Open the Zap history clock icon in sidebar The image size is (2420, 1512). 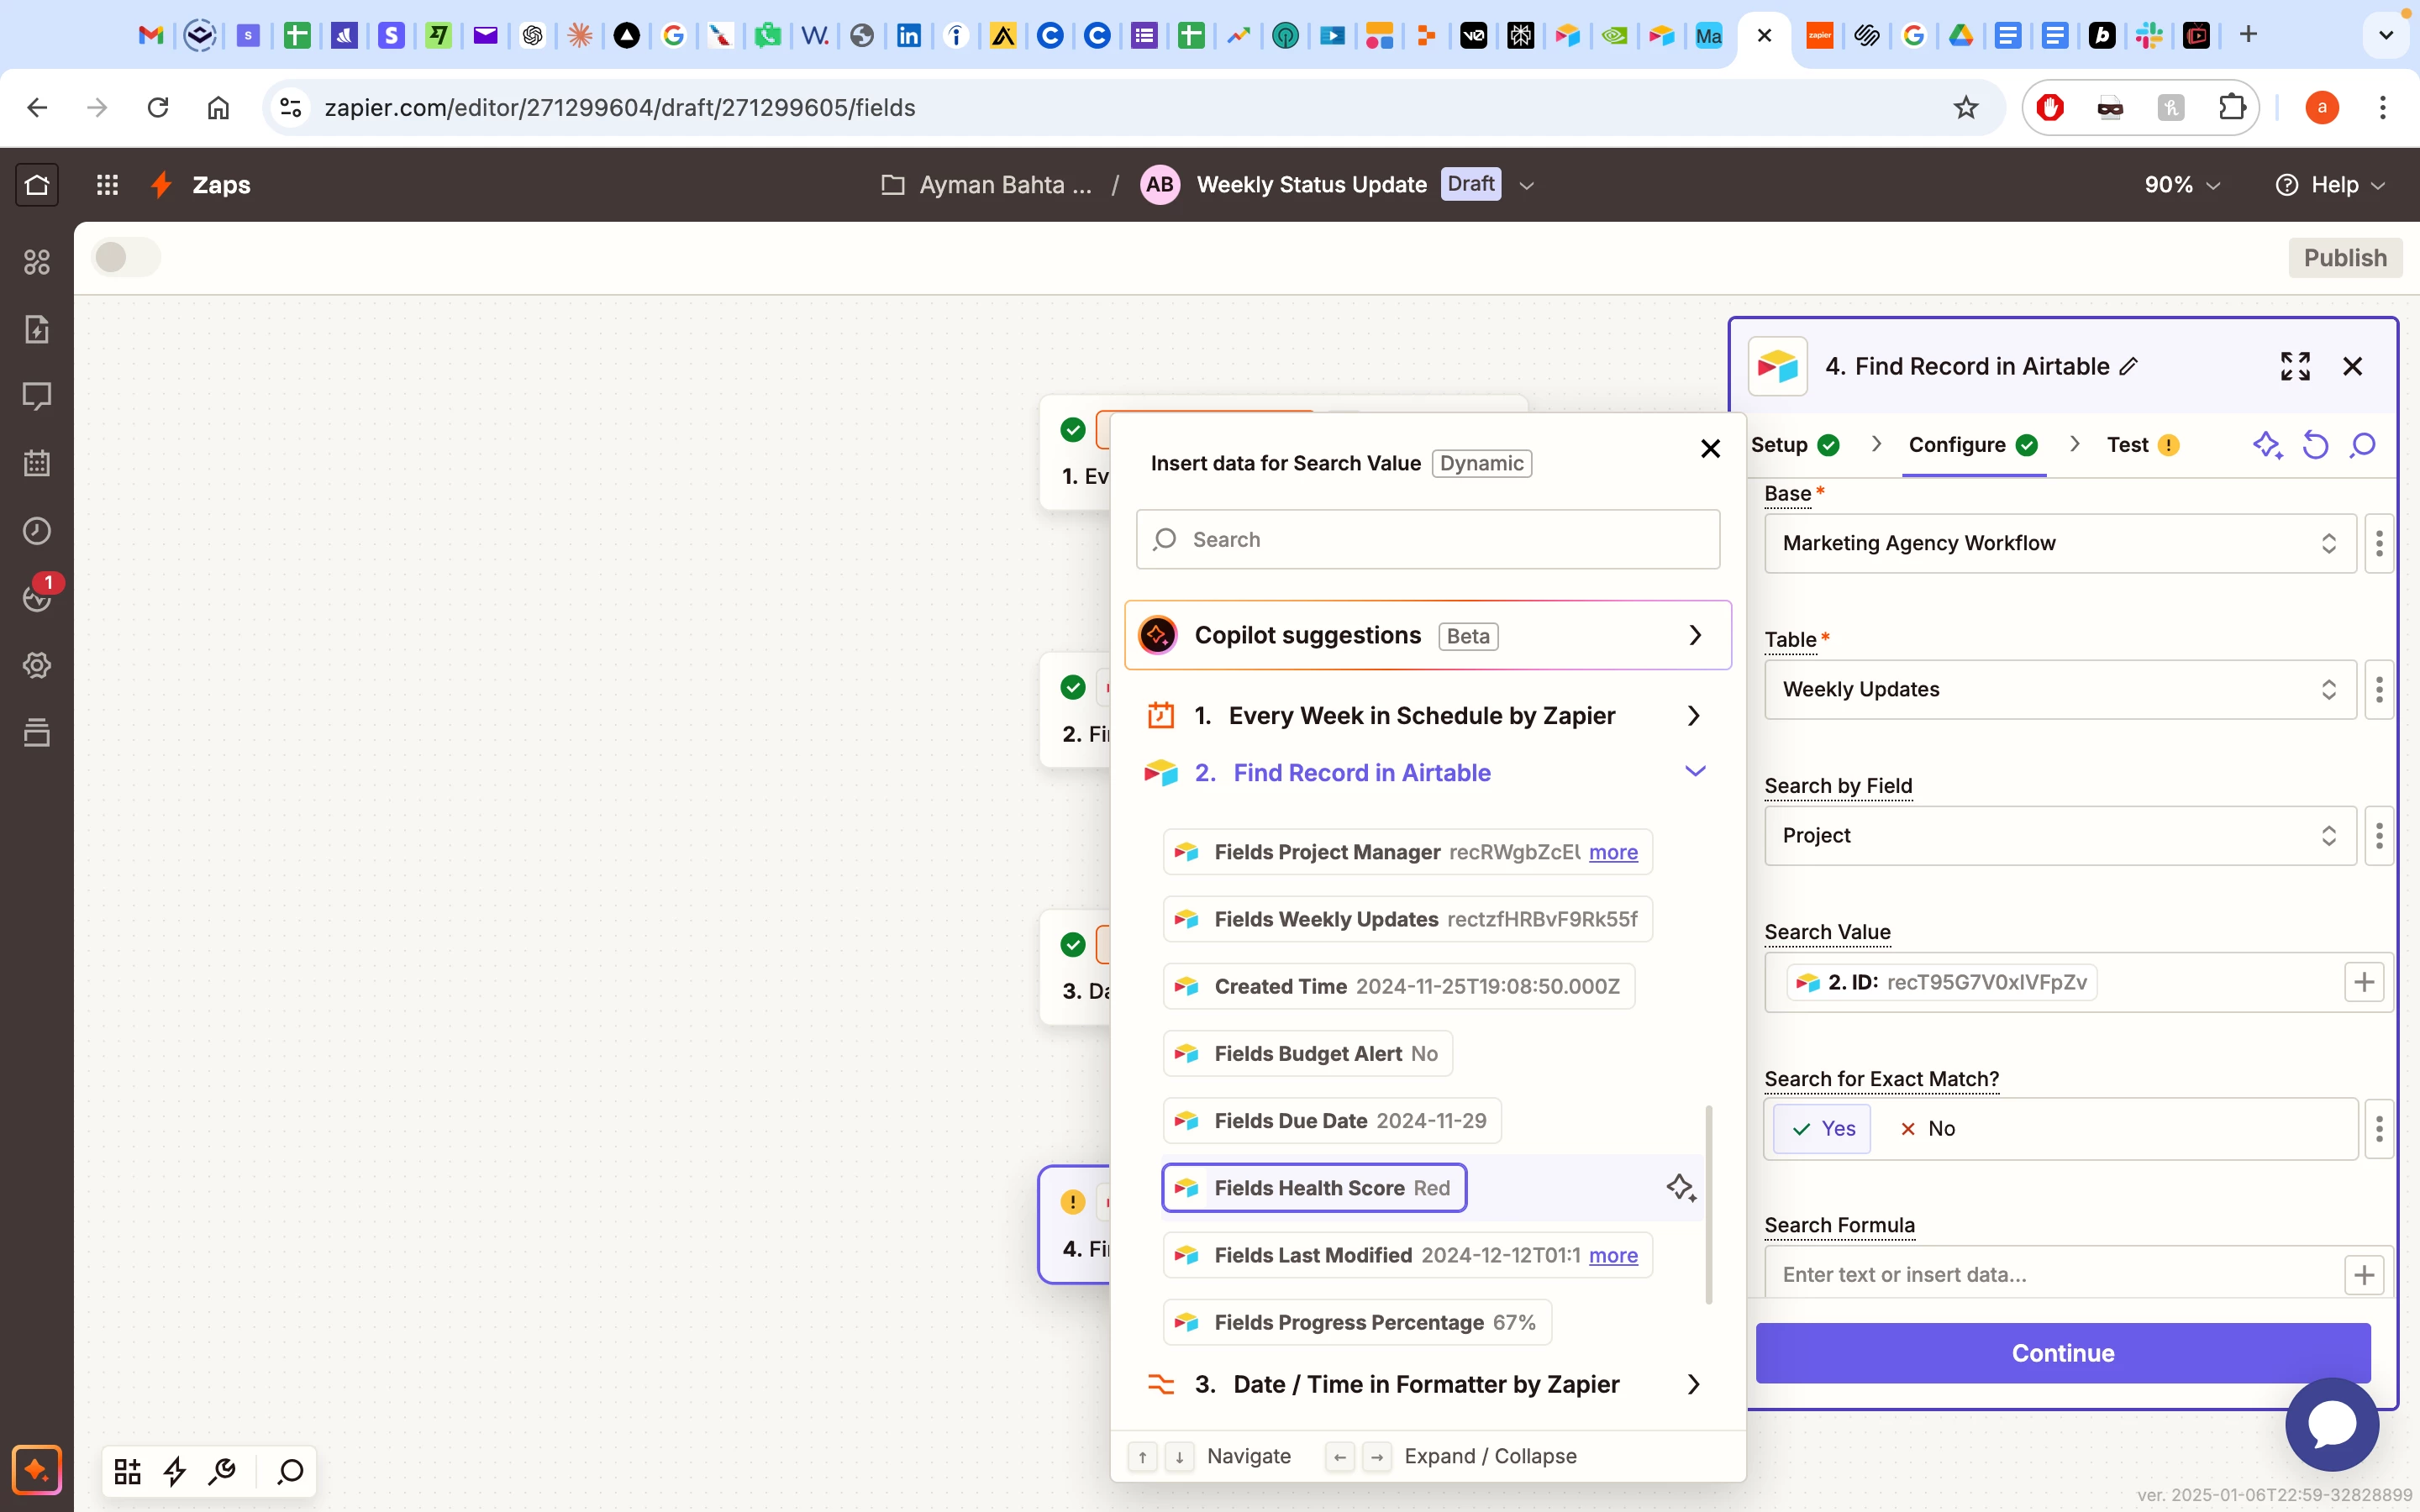click(x=37, y=531)
